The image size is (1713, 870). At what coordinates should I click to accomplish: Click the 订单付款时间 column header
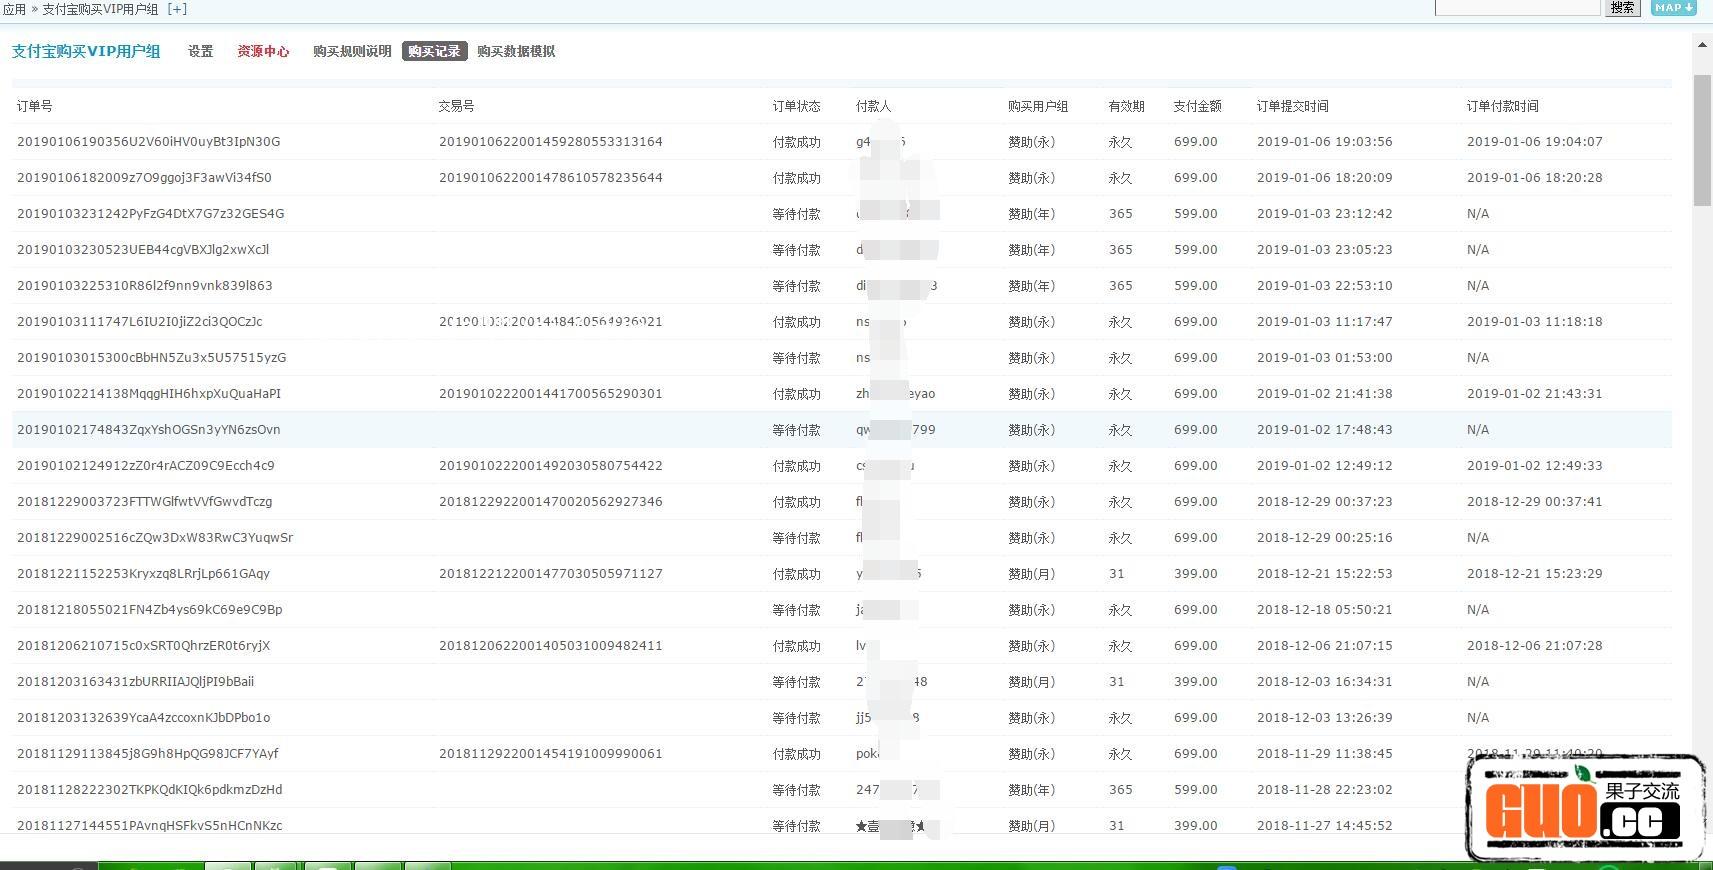1502,106
